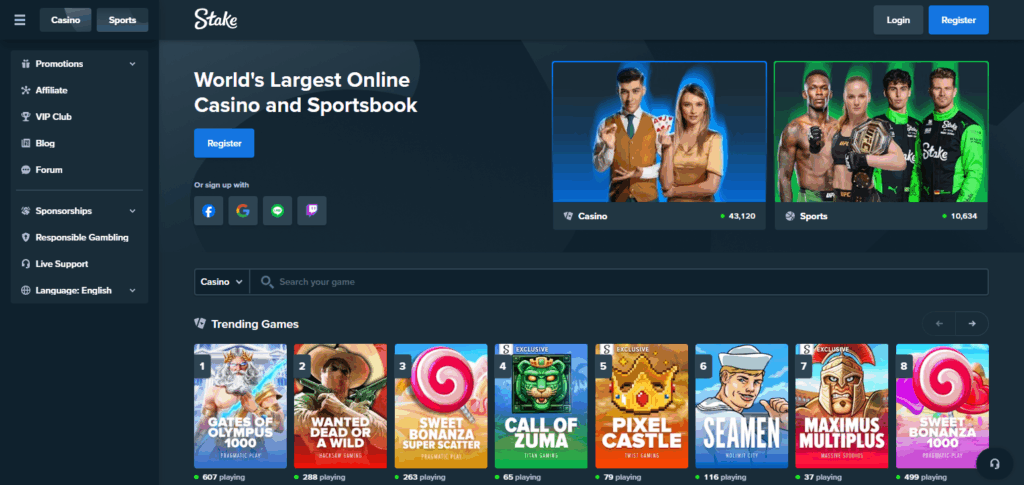Click the '607 playing' text
The height and width of the screenshot is (485, 1024).
(x=223, y=477)
